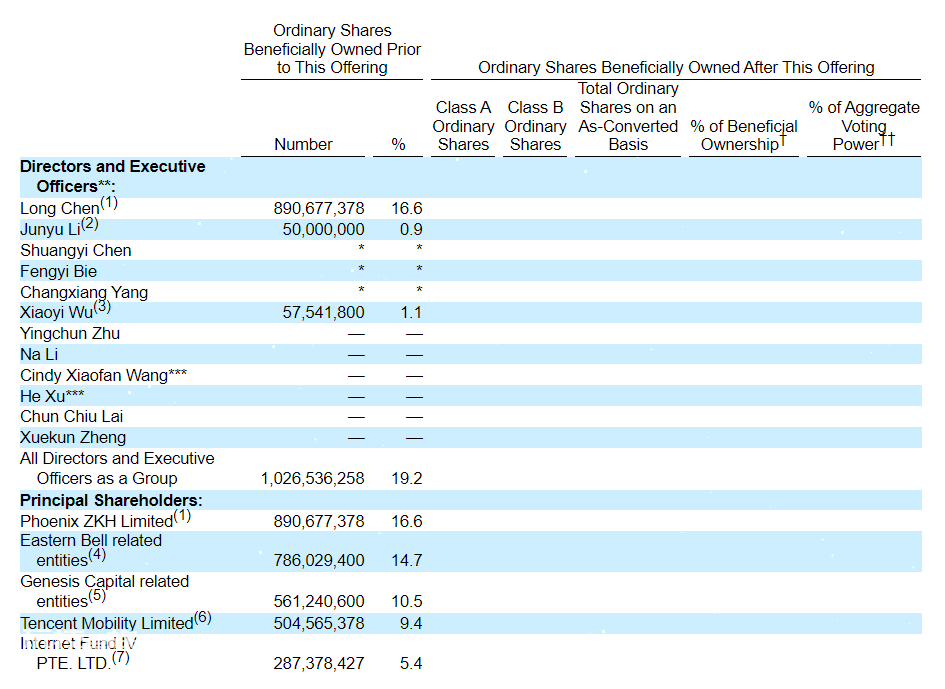Click Ordinary Shares Owned After This Offering header
This screenshot has width=945, height=689.
pos(676,68)
